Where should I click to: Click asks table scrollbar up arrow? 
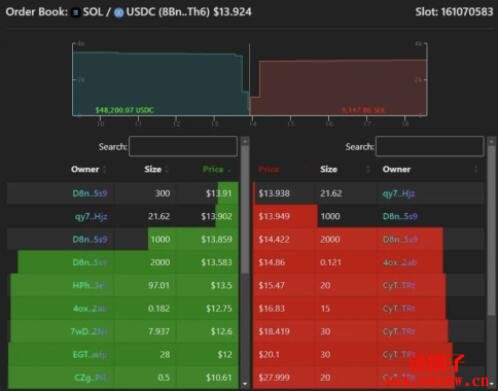coord(491,141)
